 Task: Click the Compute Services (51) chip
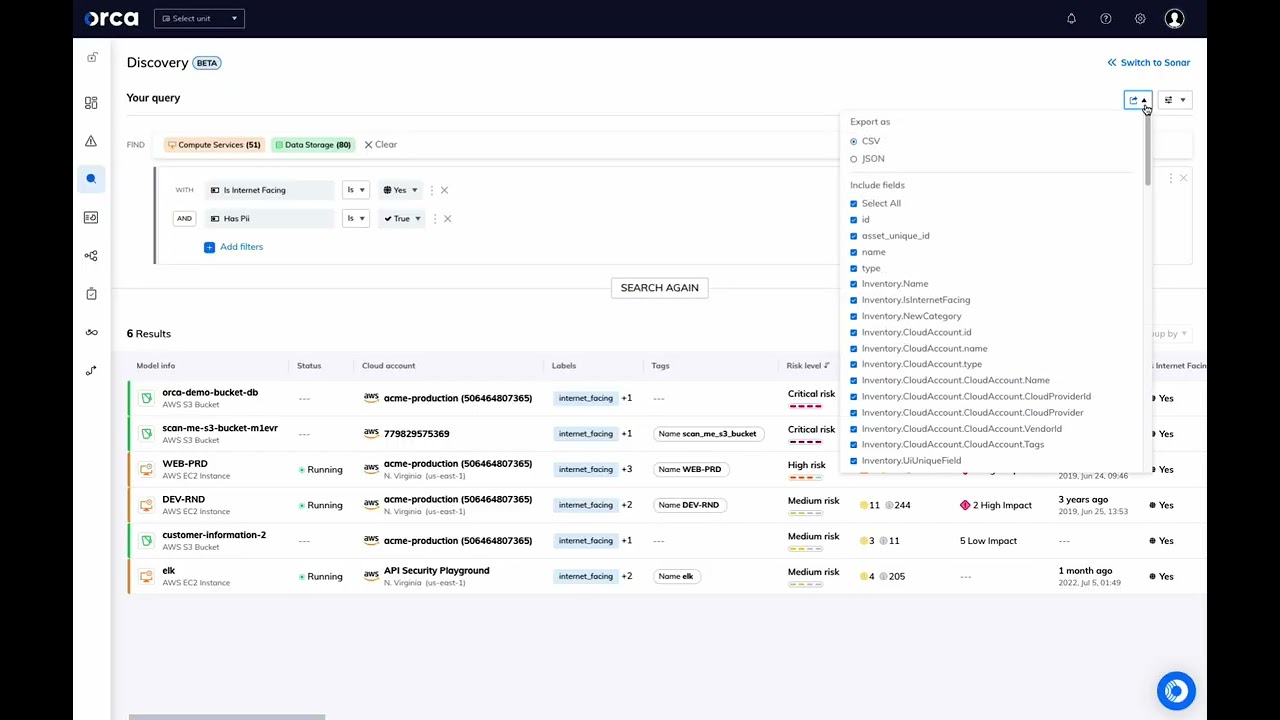(215, 145)
